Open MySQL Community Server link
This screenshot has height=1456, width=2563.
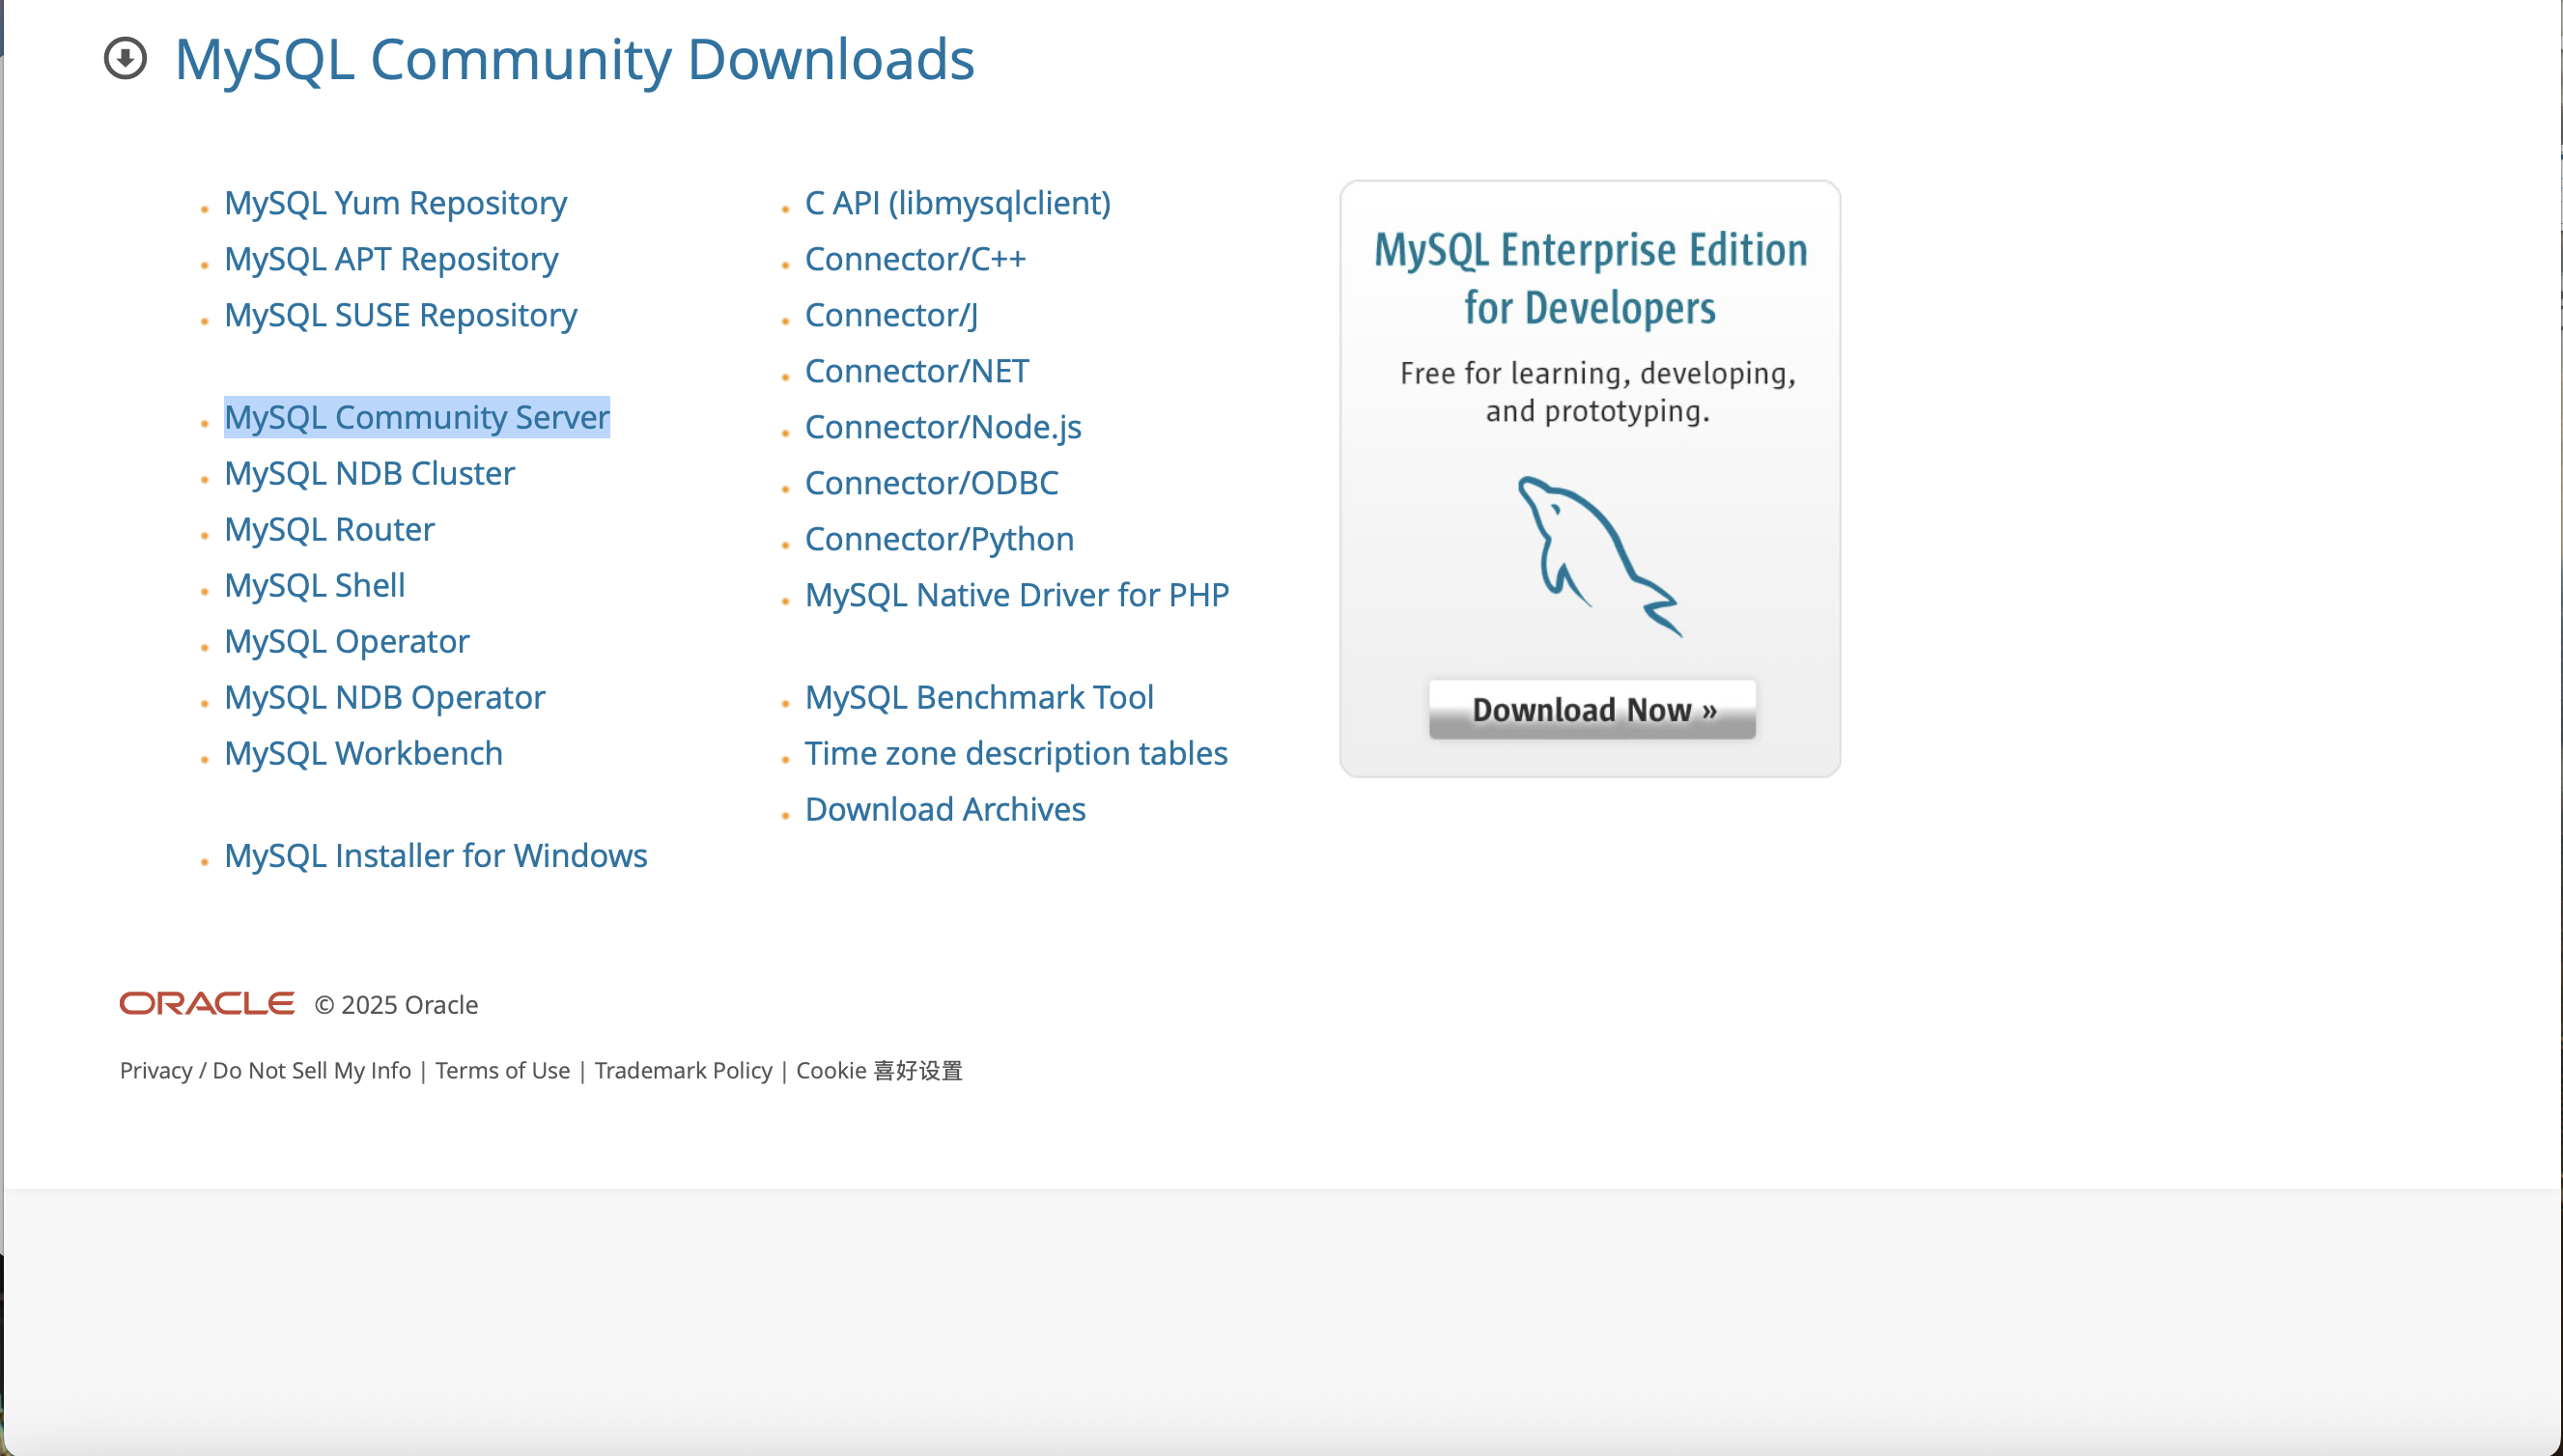coord(416,417)
